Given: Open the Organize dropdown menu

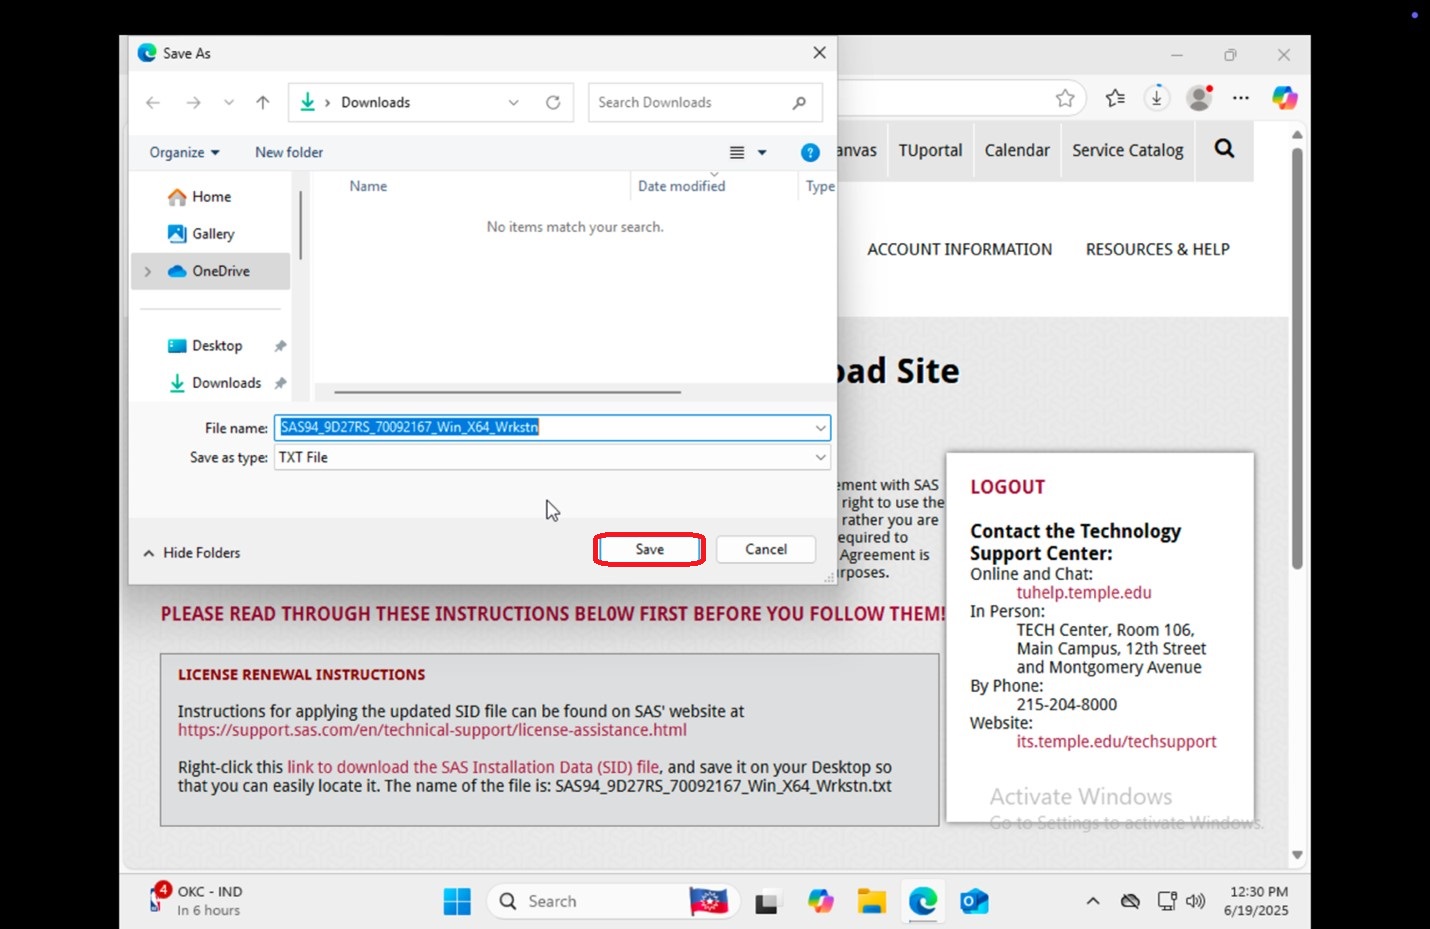Looking at the screenshot, I should [x=184, y=152].
